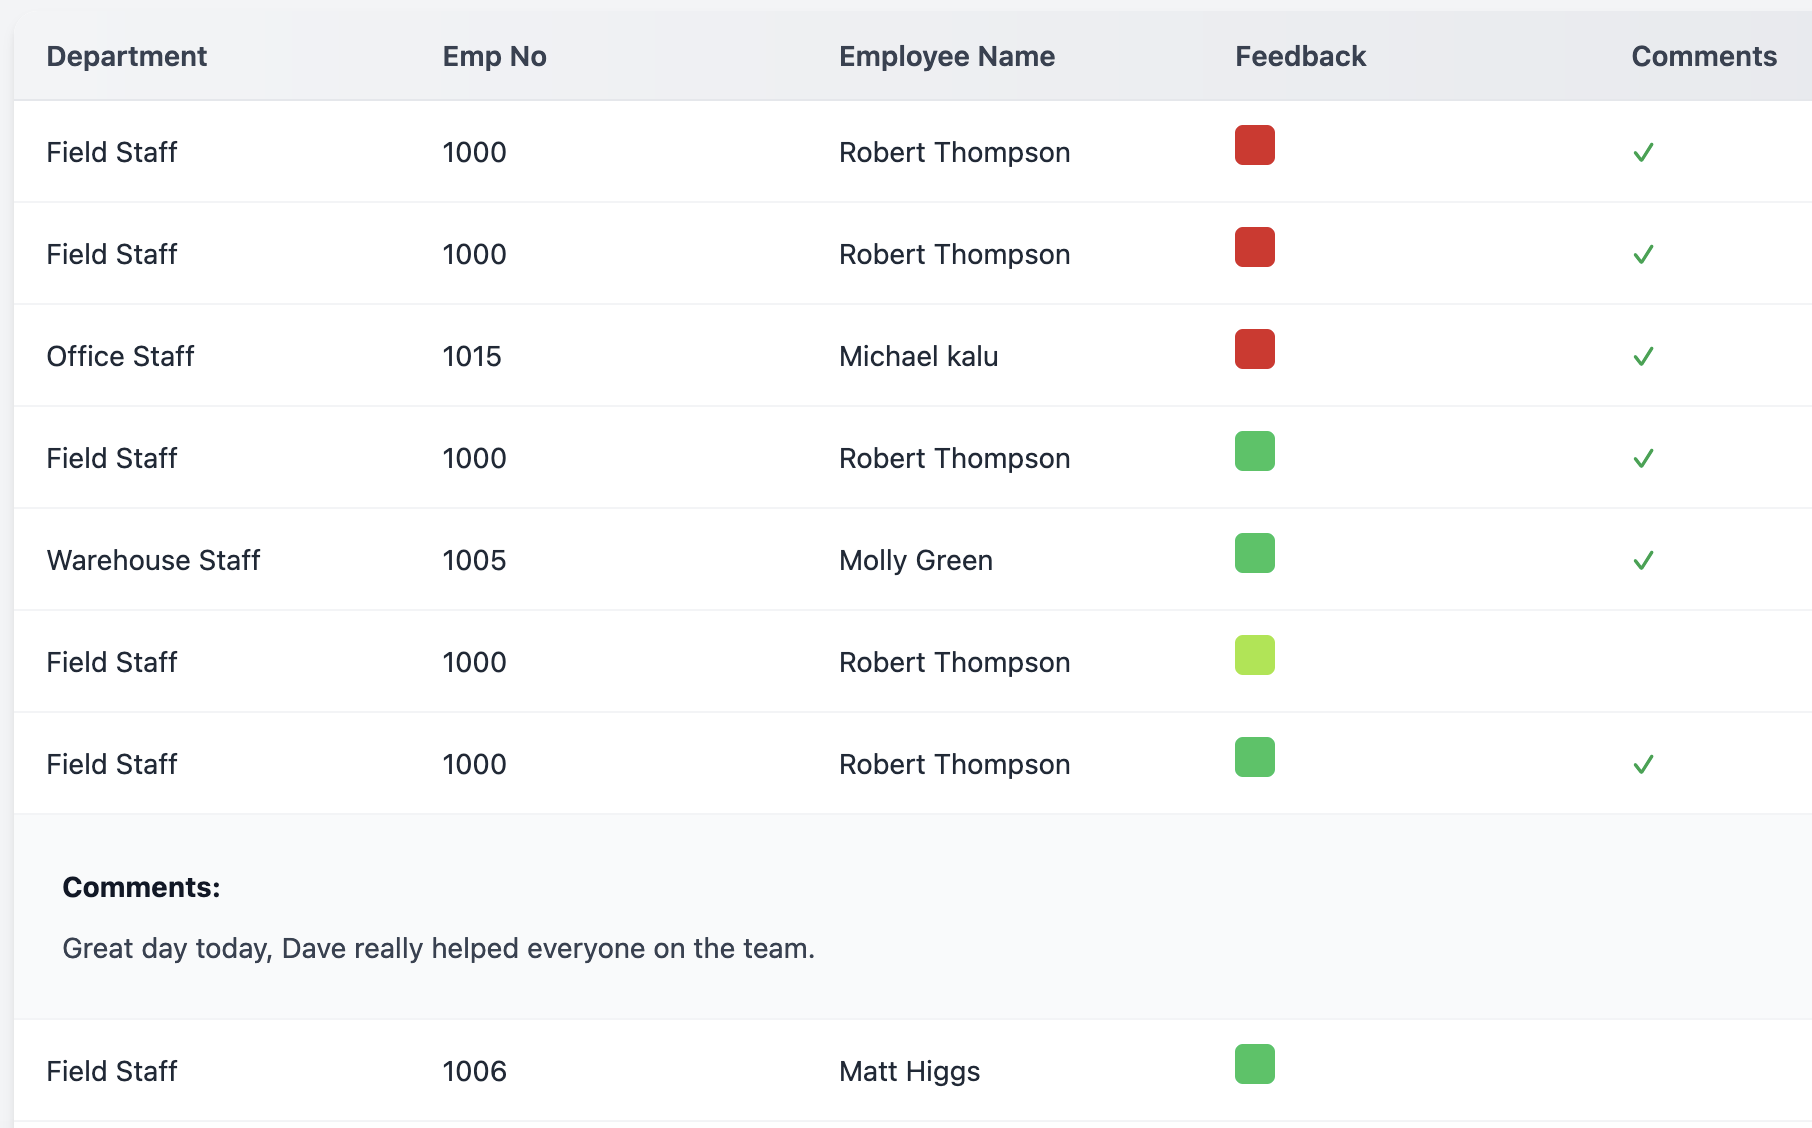1812x1128 pixels.
Task: Select the Warehouse Staff department cell
Action: coord(153,561)
